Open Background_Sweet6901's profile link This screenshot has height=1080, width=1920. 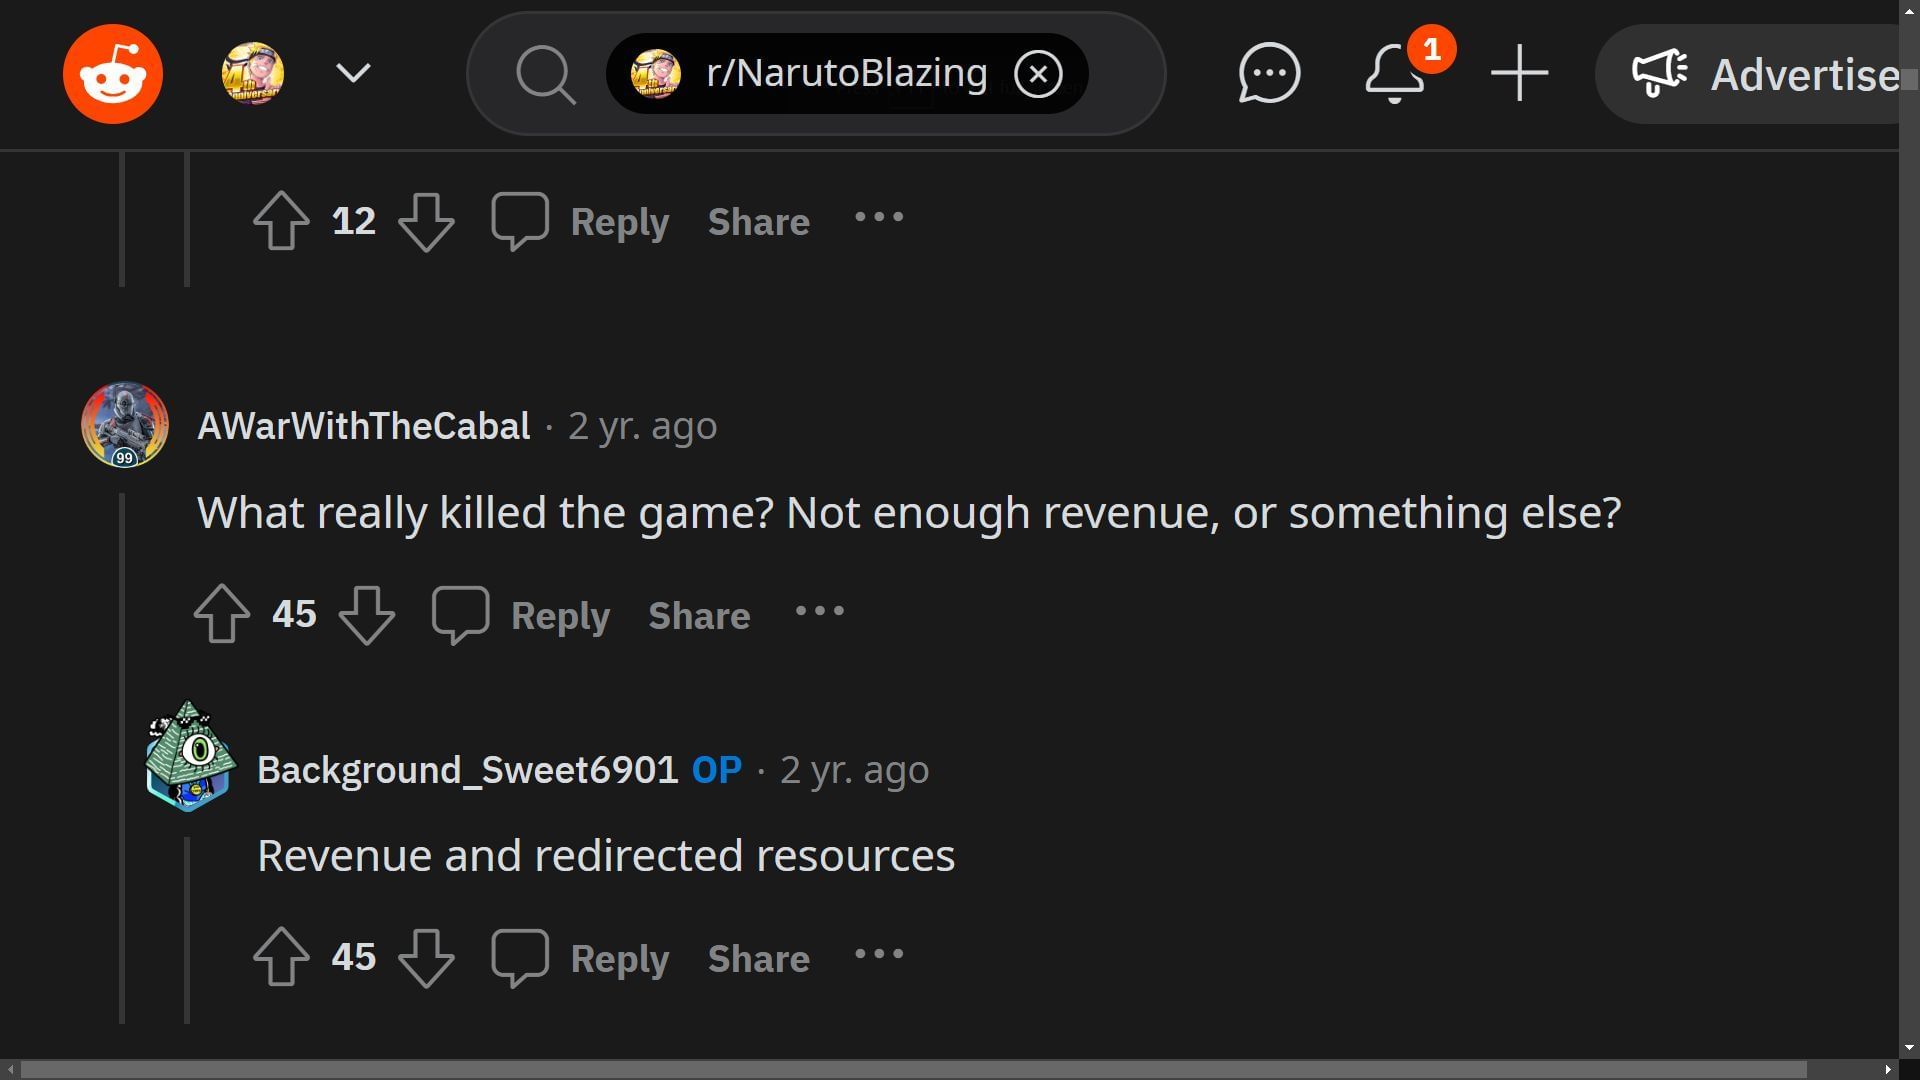[x=467, y=770]
